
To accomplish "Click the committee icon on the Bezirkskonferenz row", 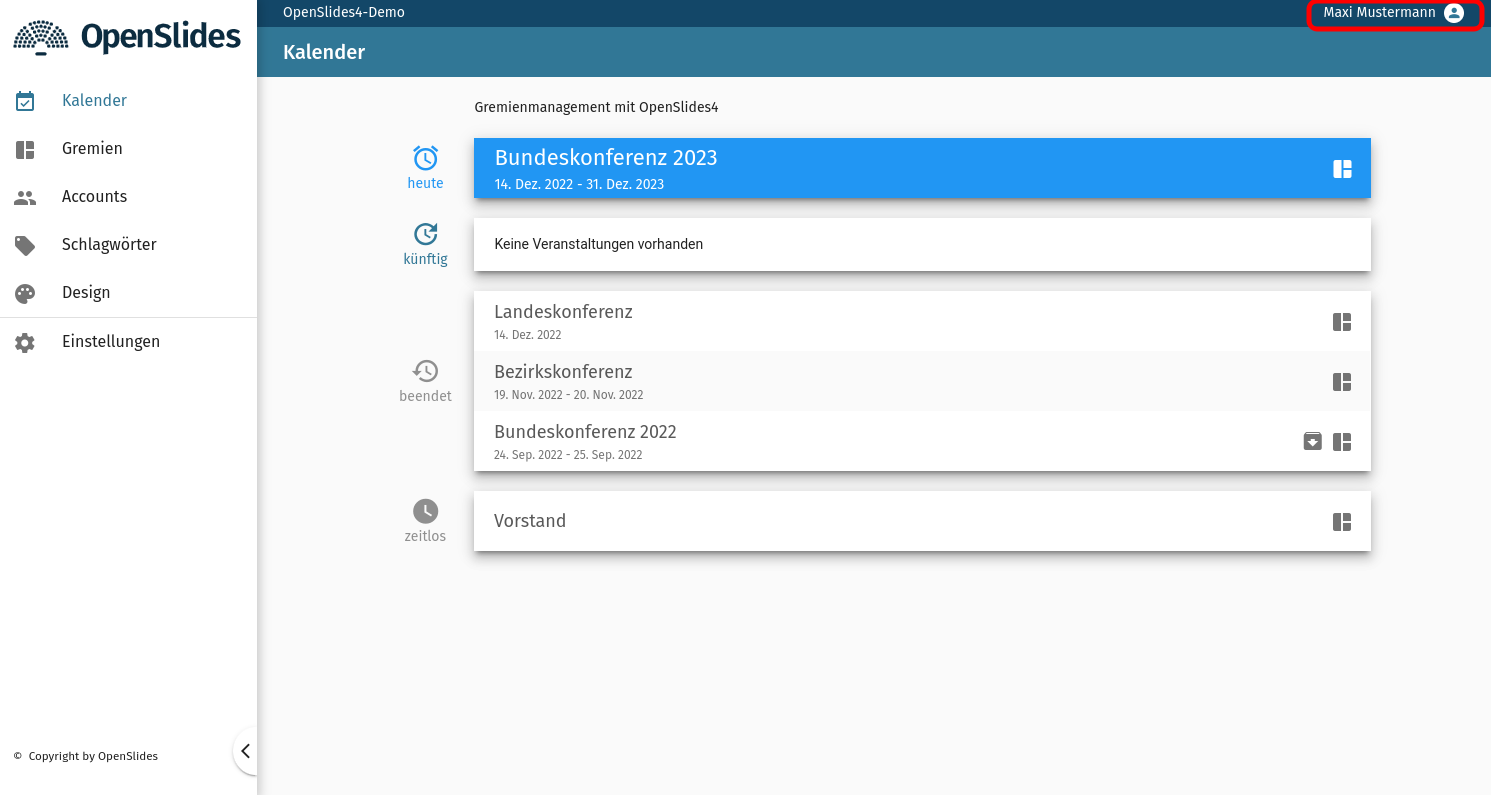I will [1342, 382].
